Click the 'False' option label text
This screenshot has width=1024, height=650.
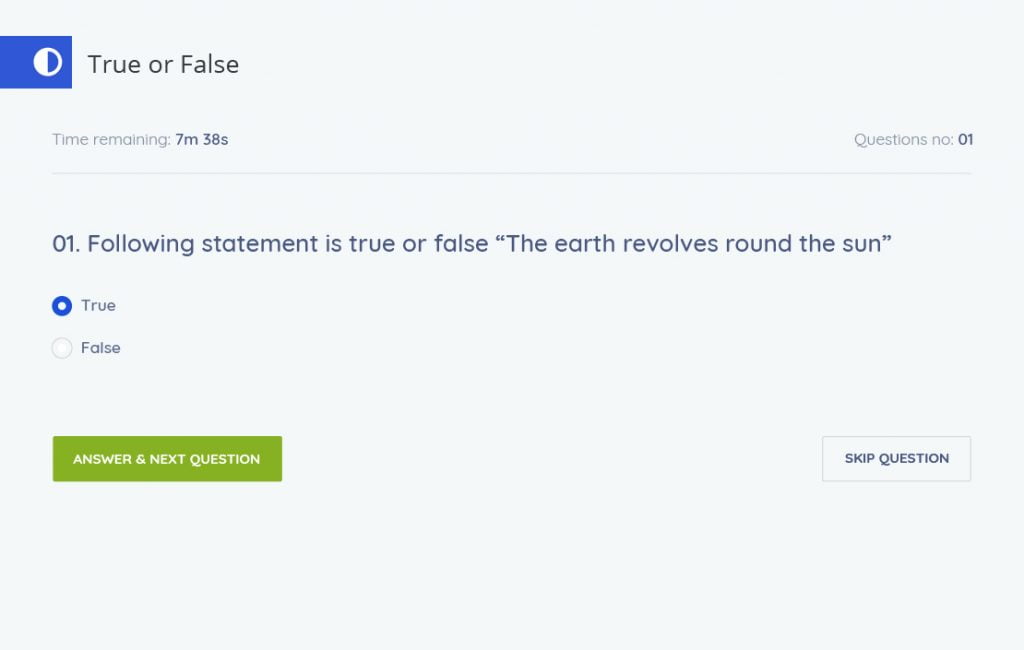[101, 348]
